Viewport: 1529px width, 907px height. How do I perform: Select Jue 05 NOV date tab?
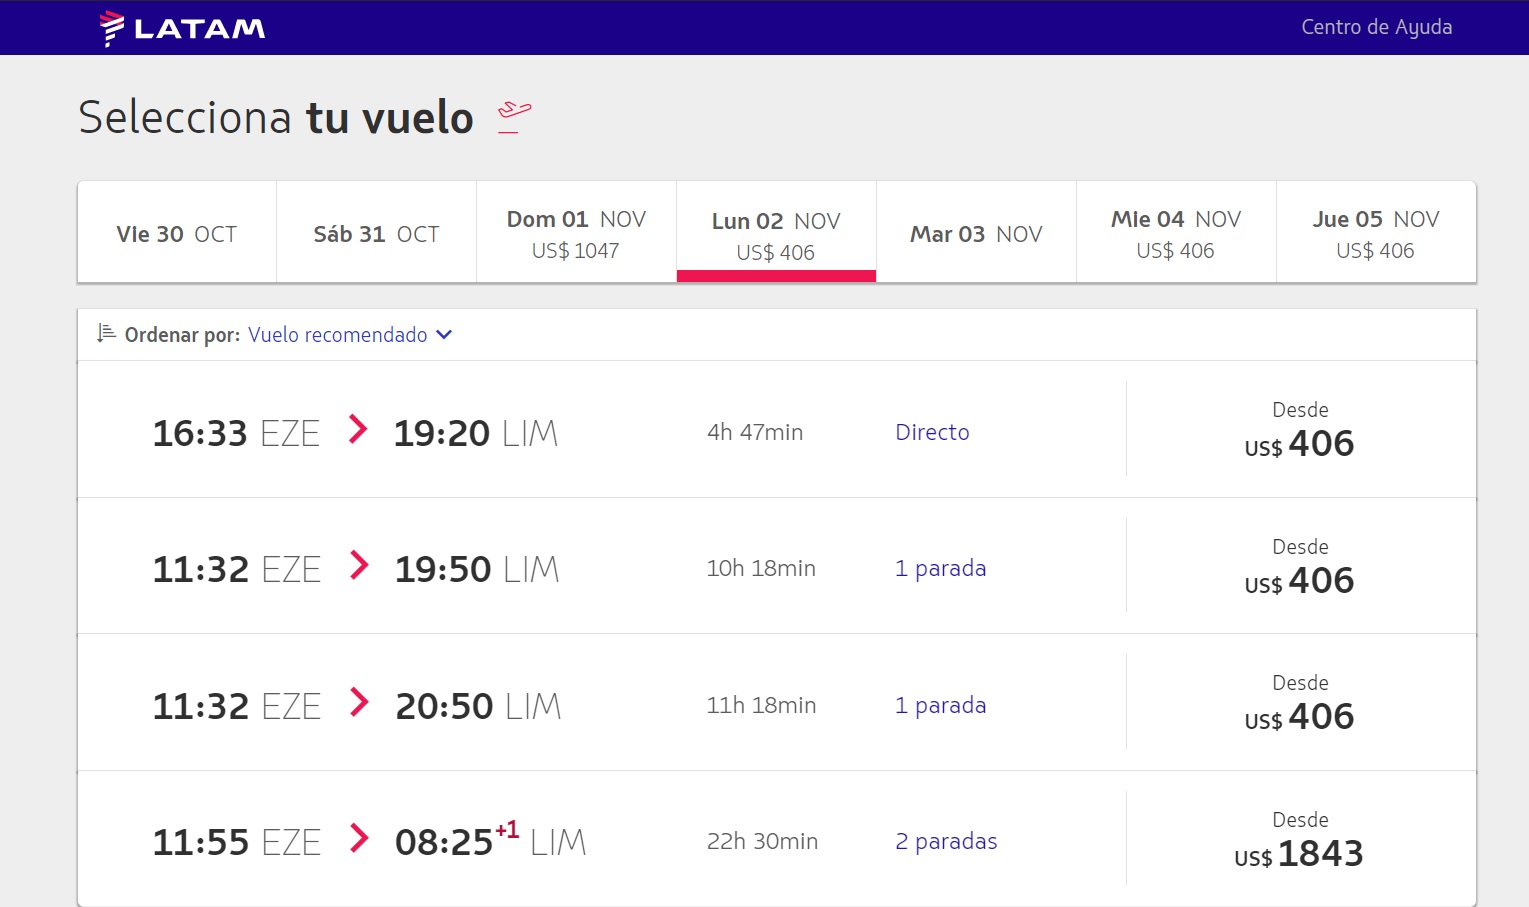pyautogui.click(x=1376, y=232)
